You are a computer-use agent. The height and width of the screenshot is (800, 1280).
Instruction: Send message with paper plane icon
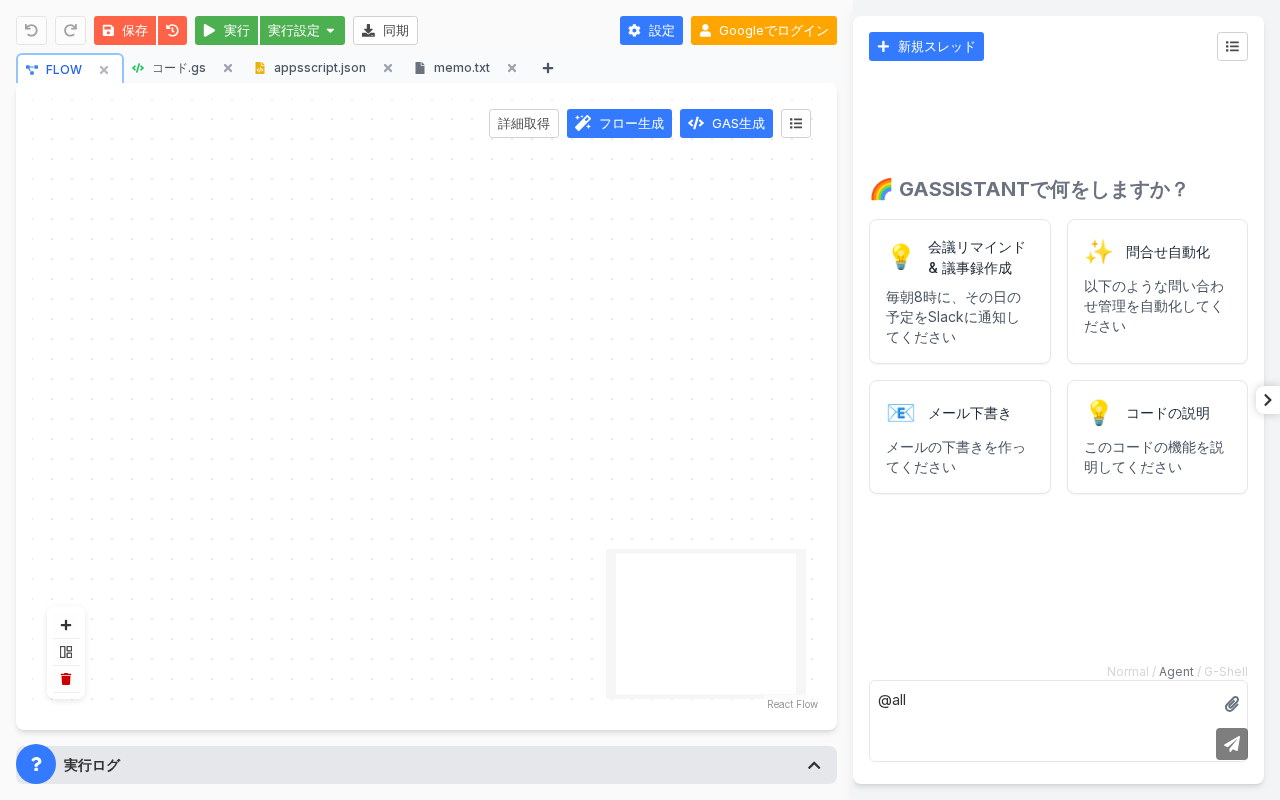pos(1232,744)
